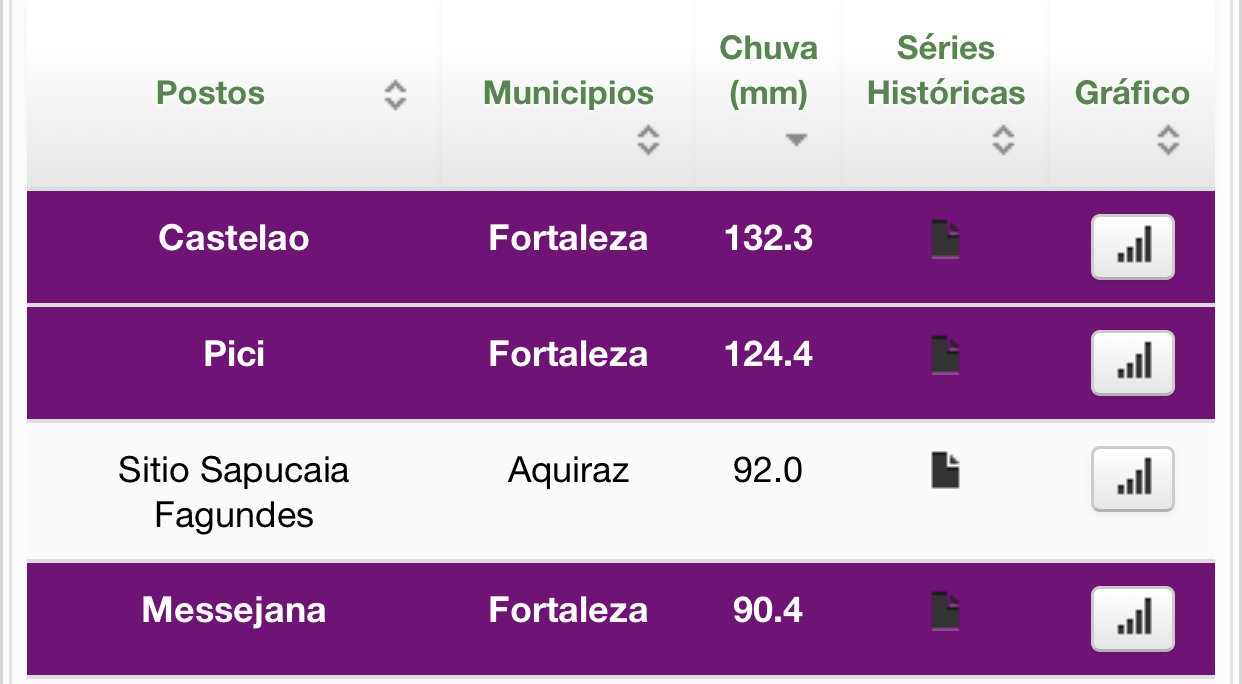Open the historical series file for Messejana
Screen dimensions: 1242x684
(x=945, y=612)
